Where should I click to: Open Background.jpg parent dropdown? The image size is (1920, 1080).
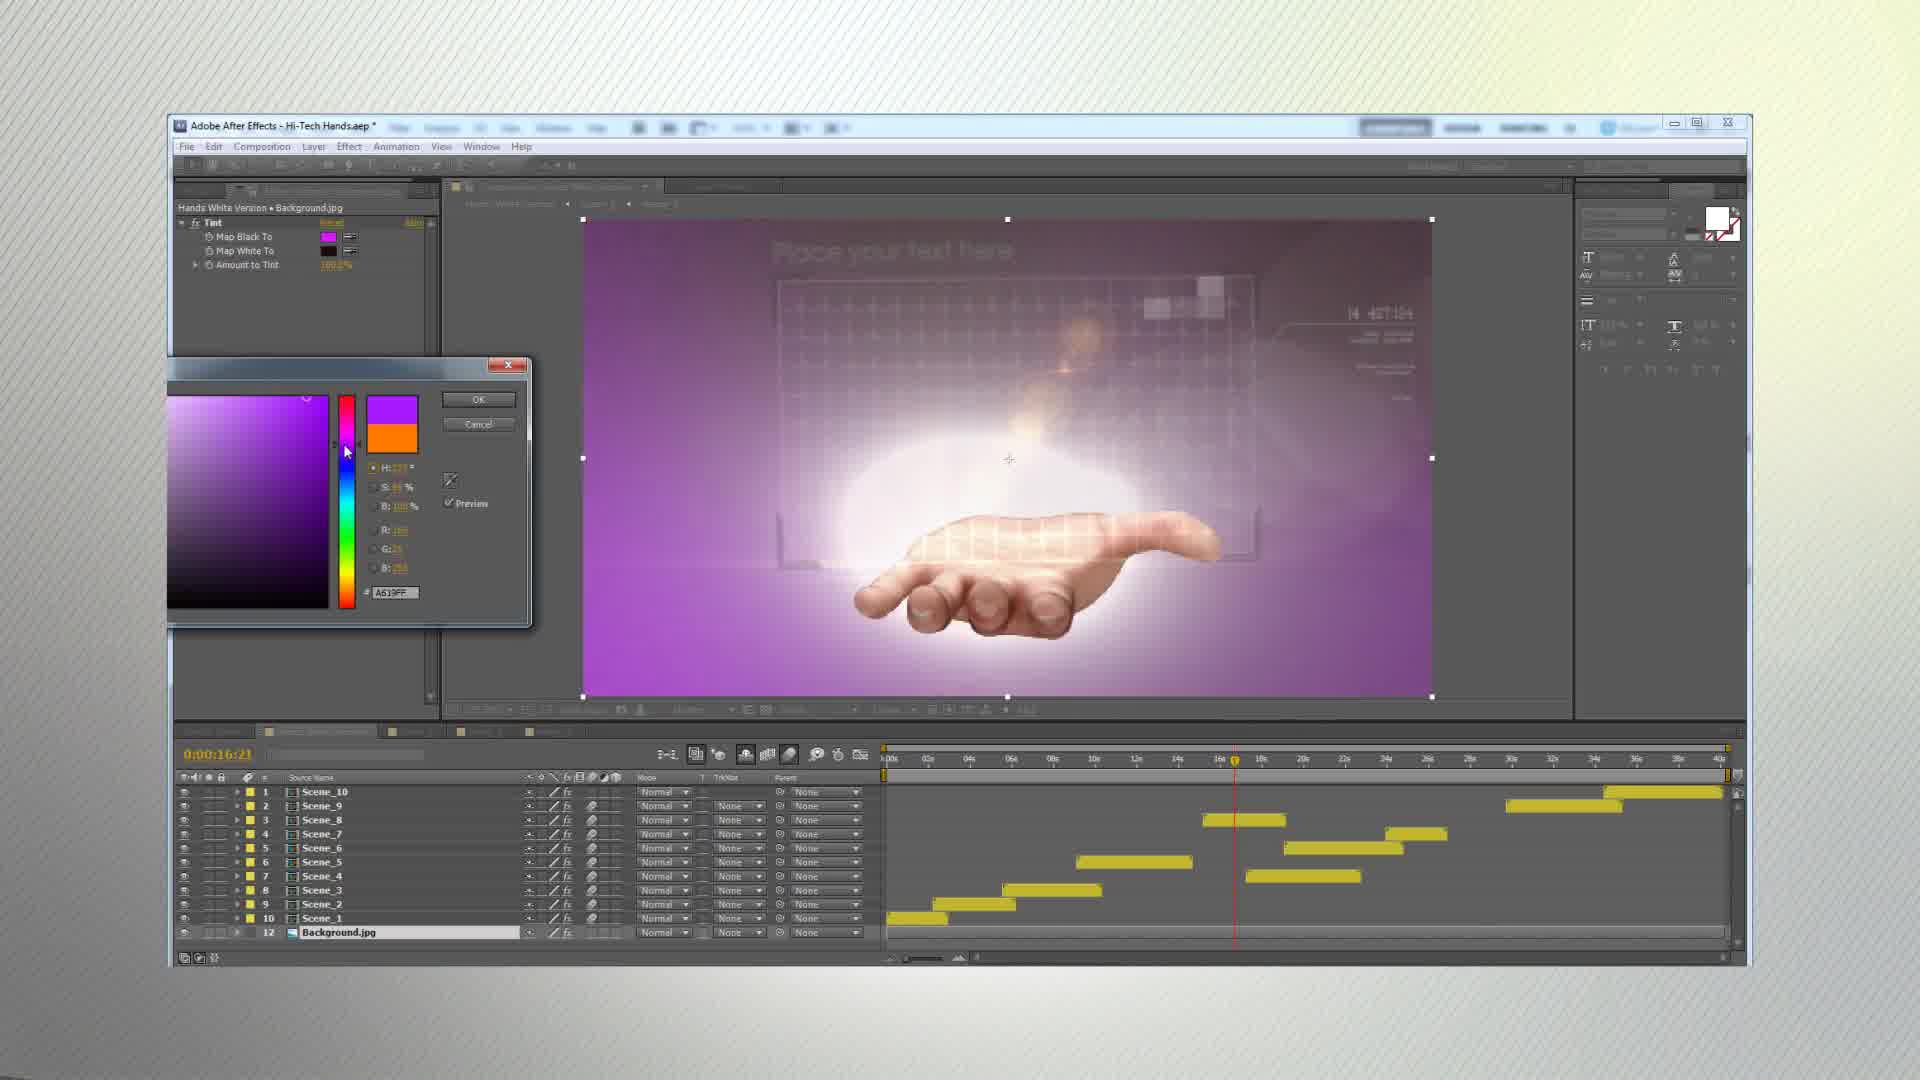point(826,933)
